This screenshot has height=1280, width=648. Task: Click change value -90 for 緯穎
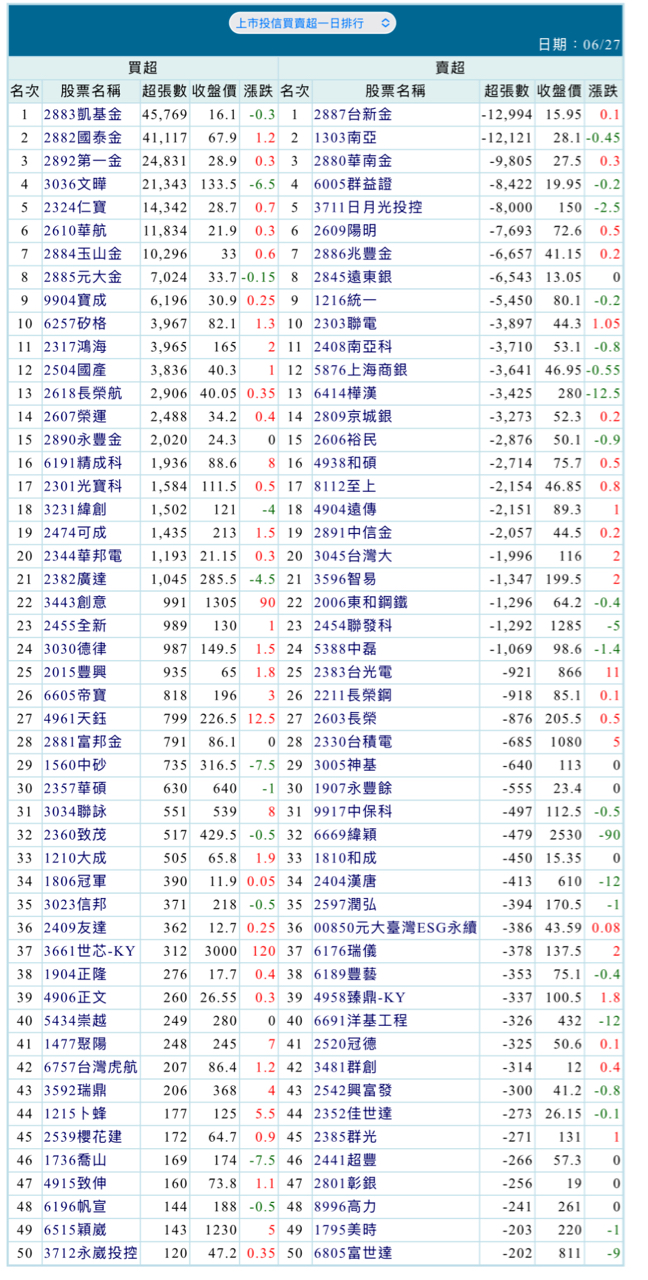608,834
